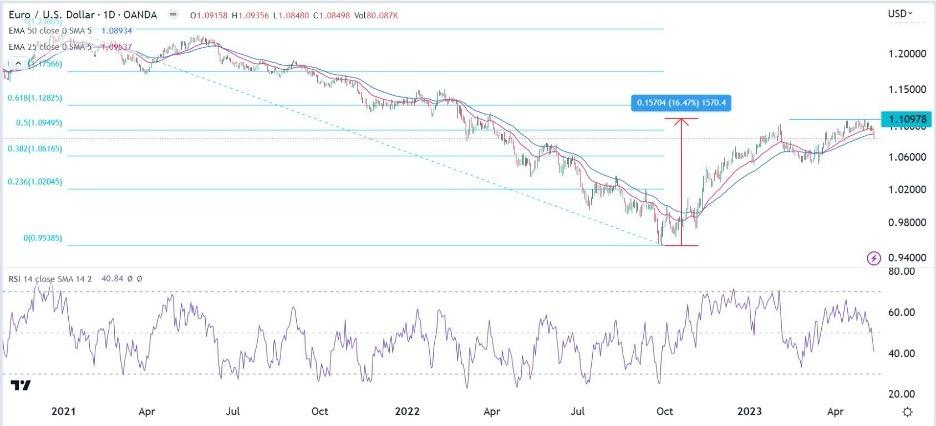
Task: Select the red price range measurement arrow
Action: coord(682,182)
